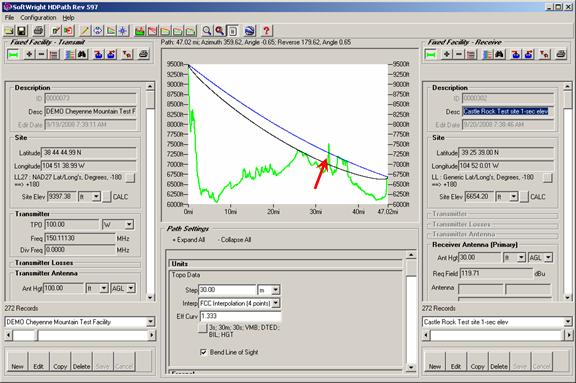576x383 pixels.
Task: Click the Save floppy disk toolbar icon
Action: pos(22,31)
